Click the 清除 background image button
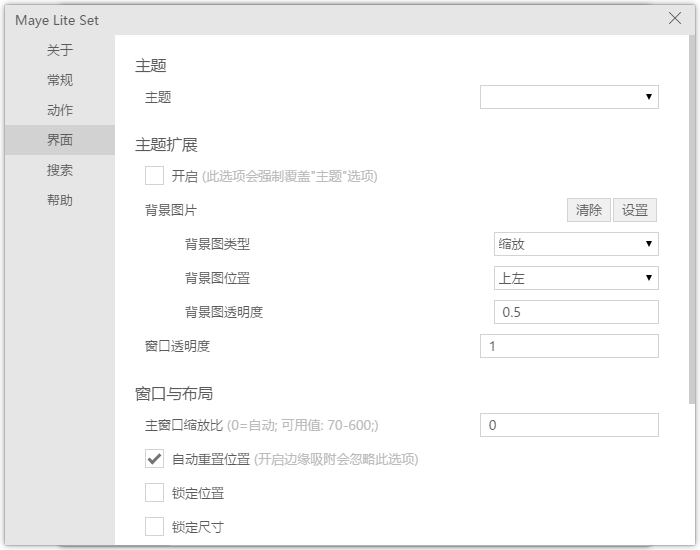 588,210
